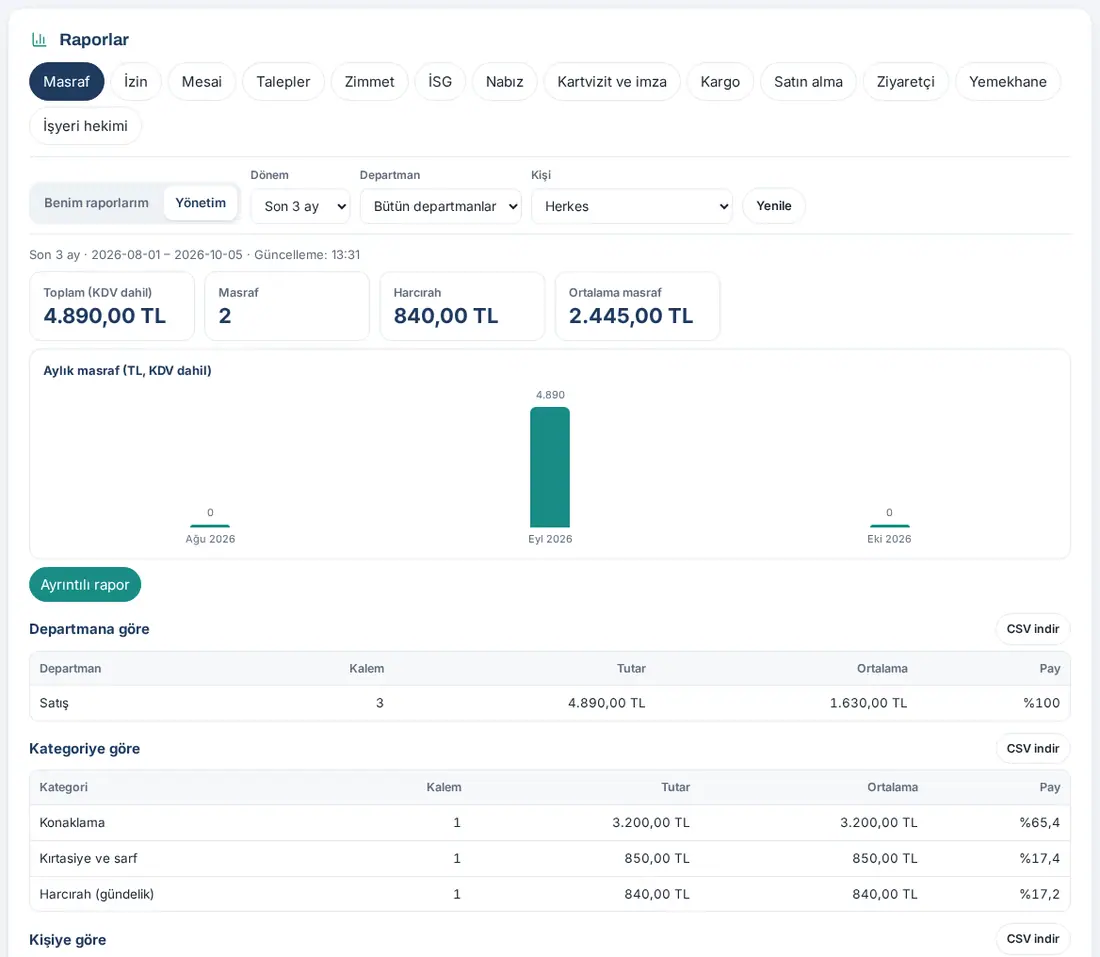
Task: Switch to İşyeri hekimi tab
Action: pyautogui.click(x=85, y=126)
